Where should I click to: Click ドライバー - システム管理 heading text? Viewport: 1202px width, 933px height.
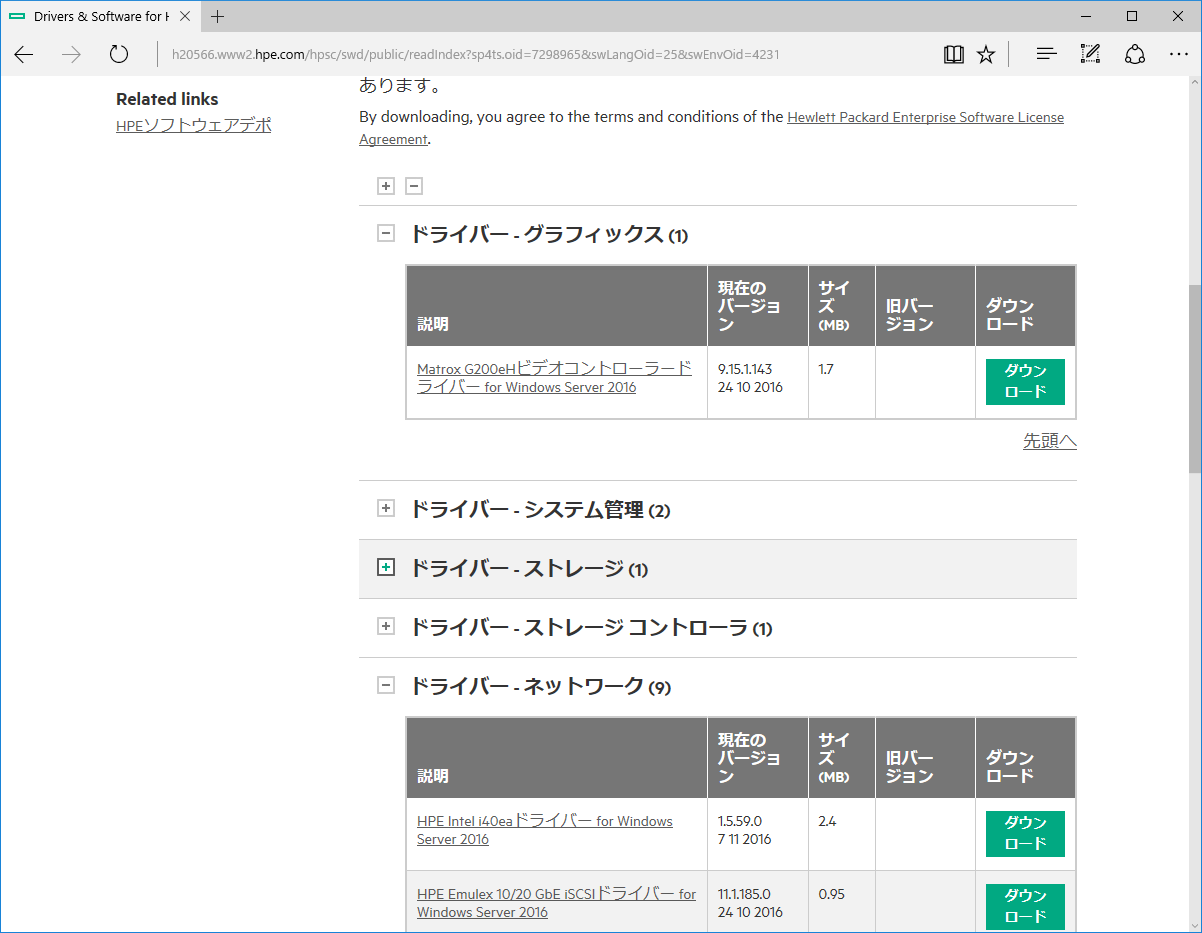pos(540,510)
